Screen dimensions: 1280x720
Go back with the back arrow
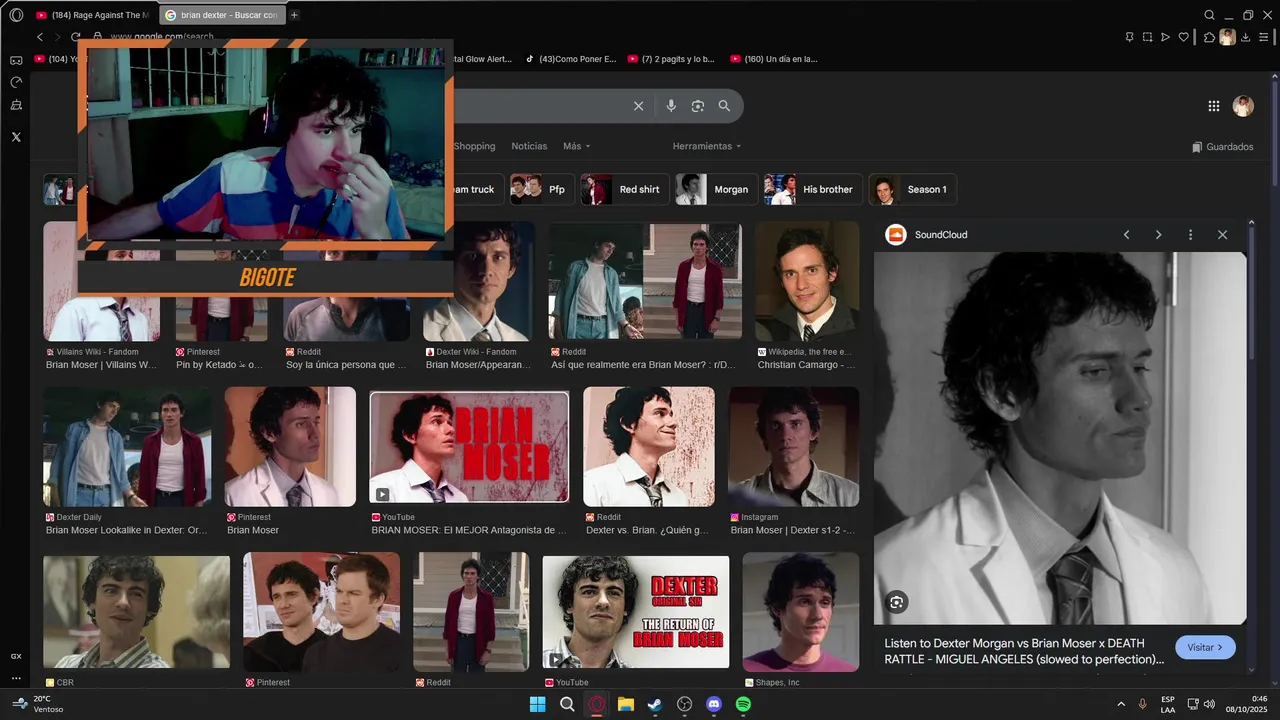tap(40, 37)
